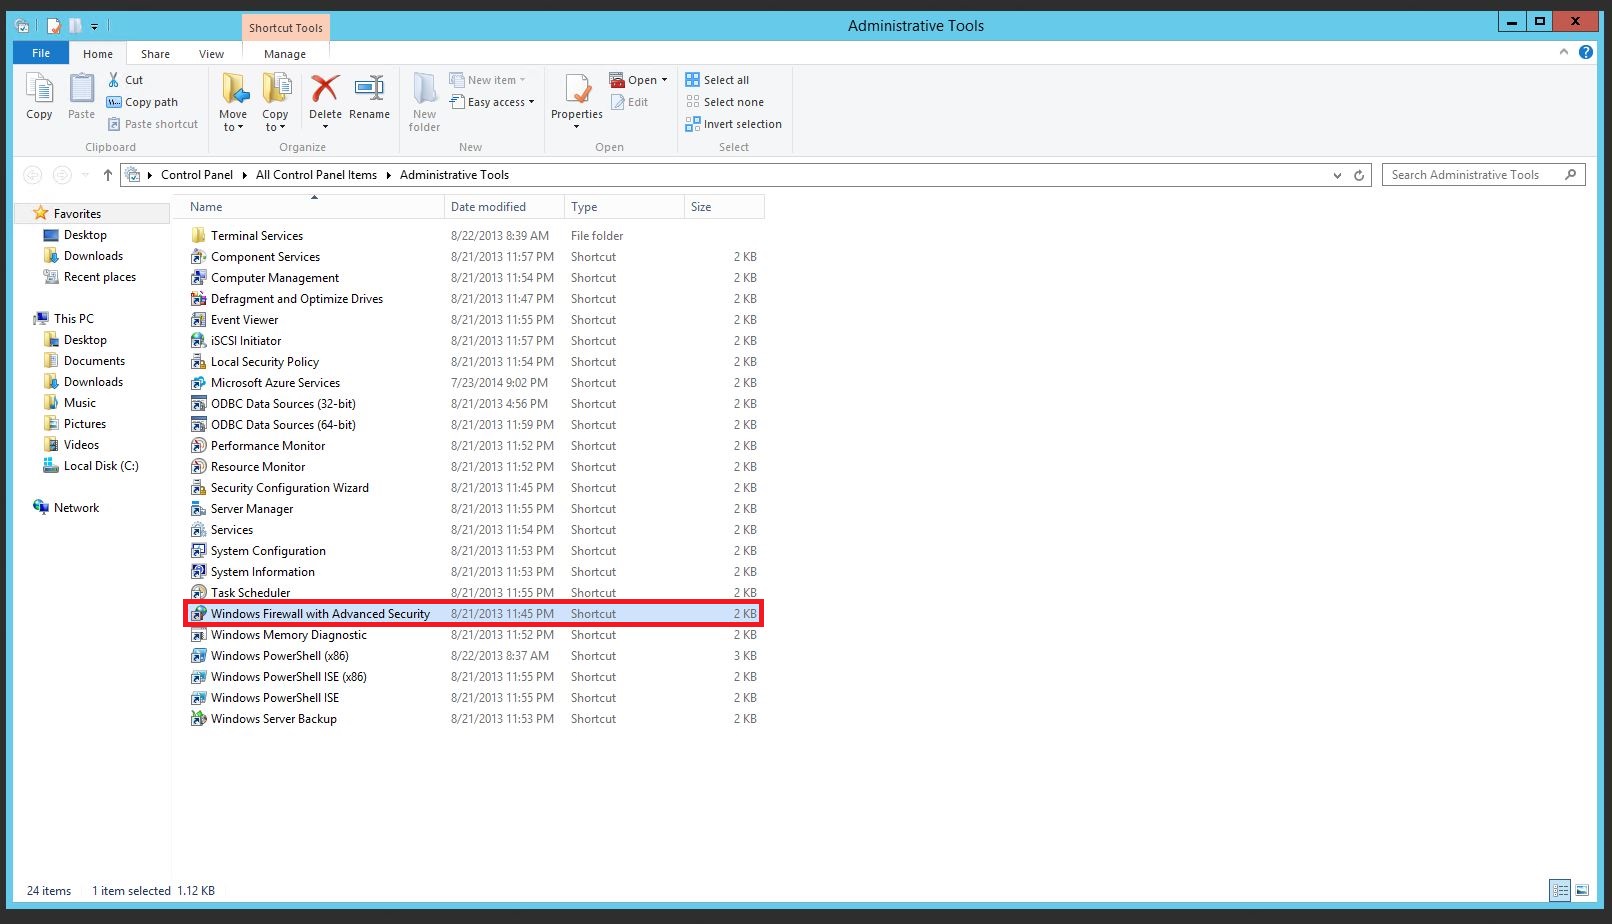Image resolution: width=1612 pixels, height=924 pixels.
Task: Switch to the Home ribbon tab
Action: 98,54
